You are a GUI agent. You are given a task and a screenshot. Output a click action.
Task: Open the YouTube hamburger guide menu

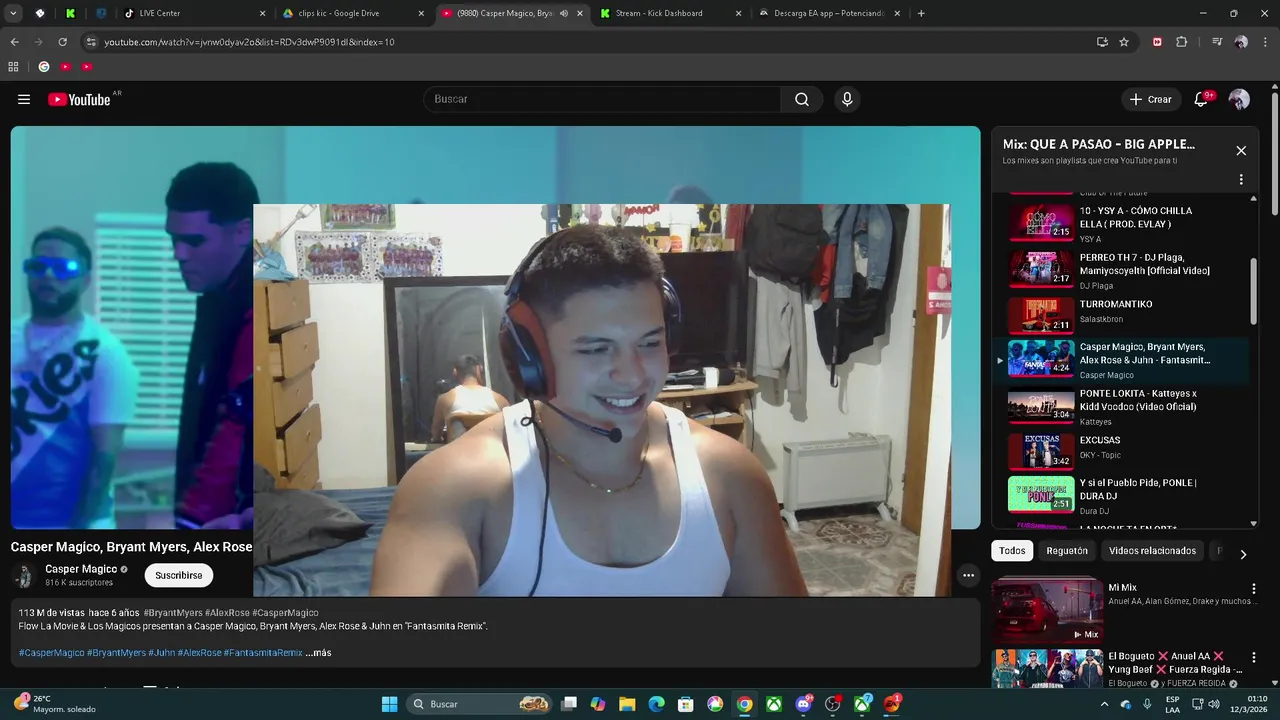(x=24, y=99)
